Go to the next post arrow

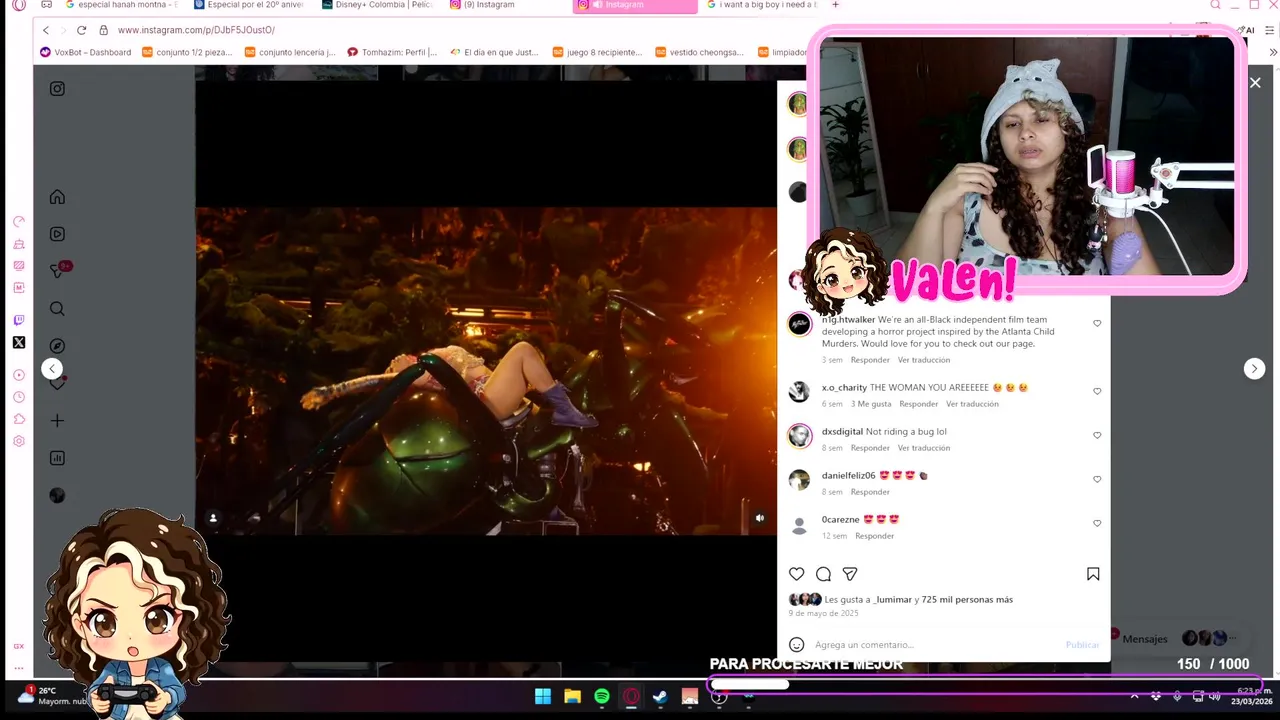(1254, 369)
